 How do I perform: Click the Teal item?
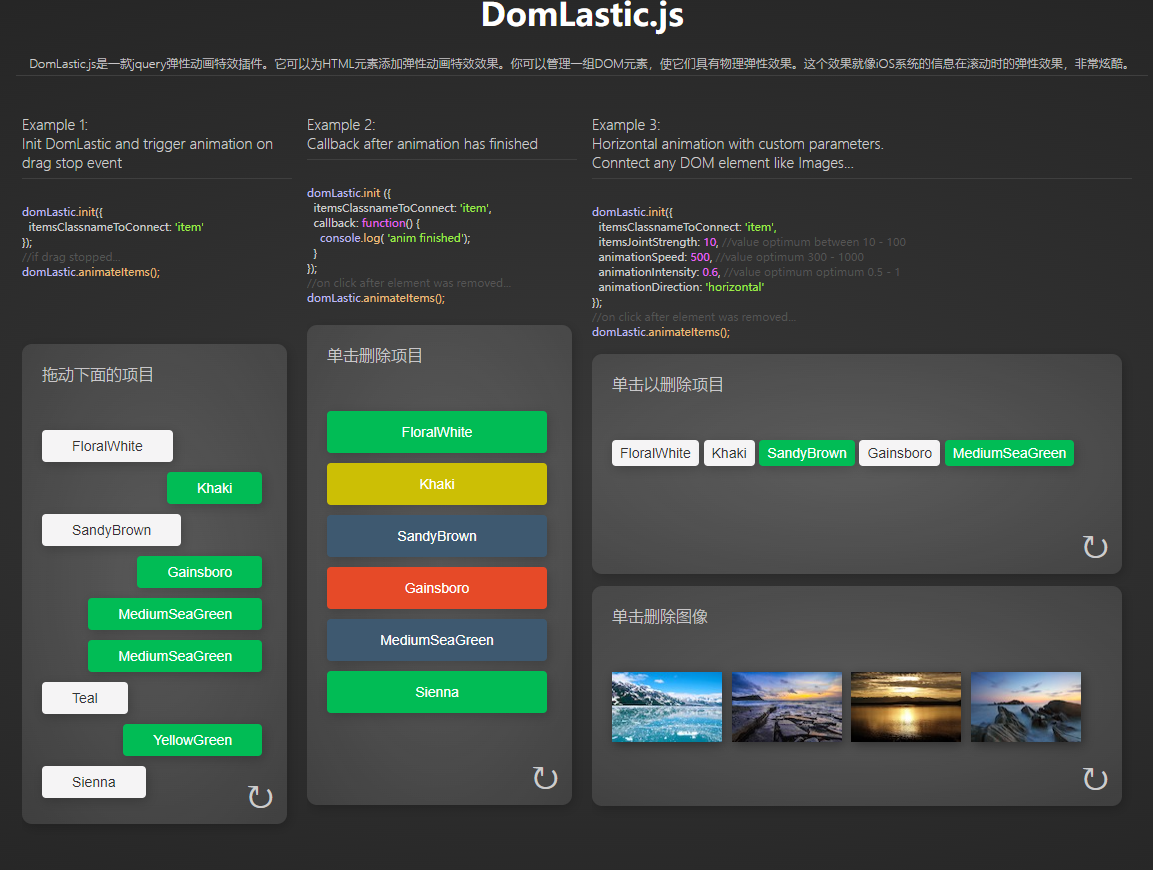(x=85, y=697)
